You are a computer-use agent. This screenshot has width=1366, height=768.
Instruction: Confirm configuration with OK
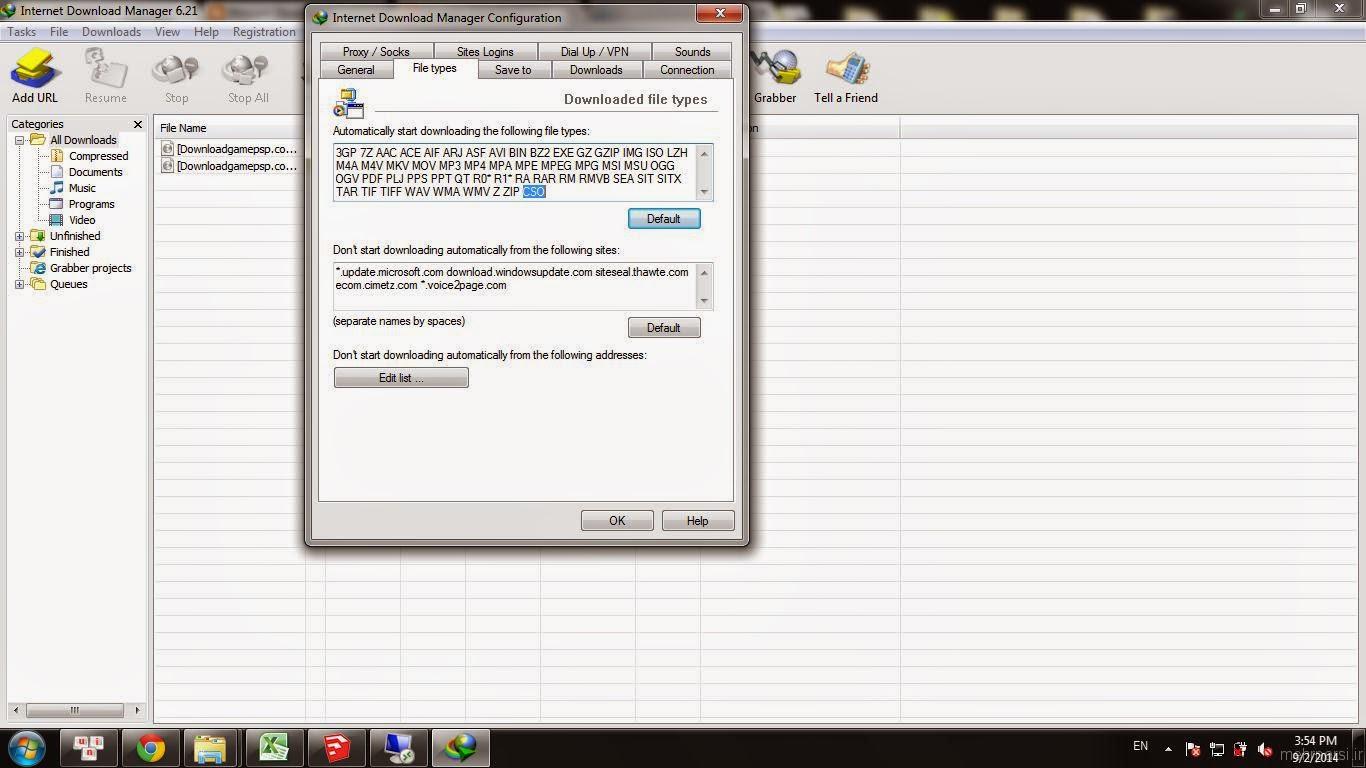coord(617,520)
